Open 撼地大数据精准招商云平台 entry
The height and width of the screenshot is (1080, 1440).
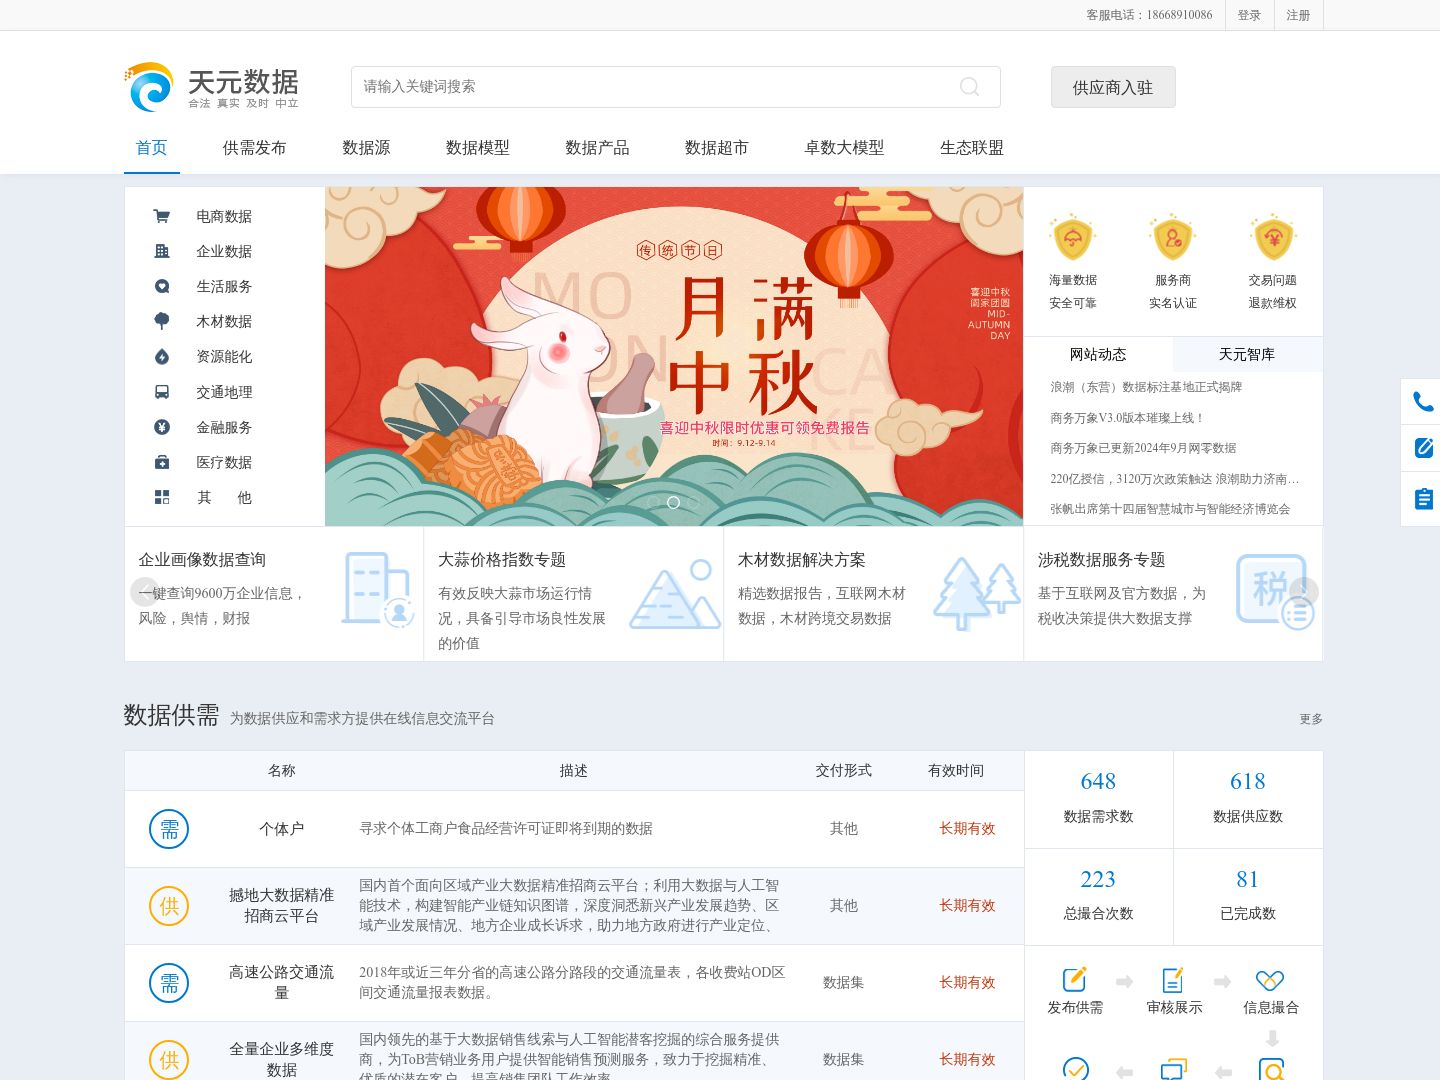574,906
